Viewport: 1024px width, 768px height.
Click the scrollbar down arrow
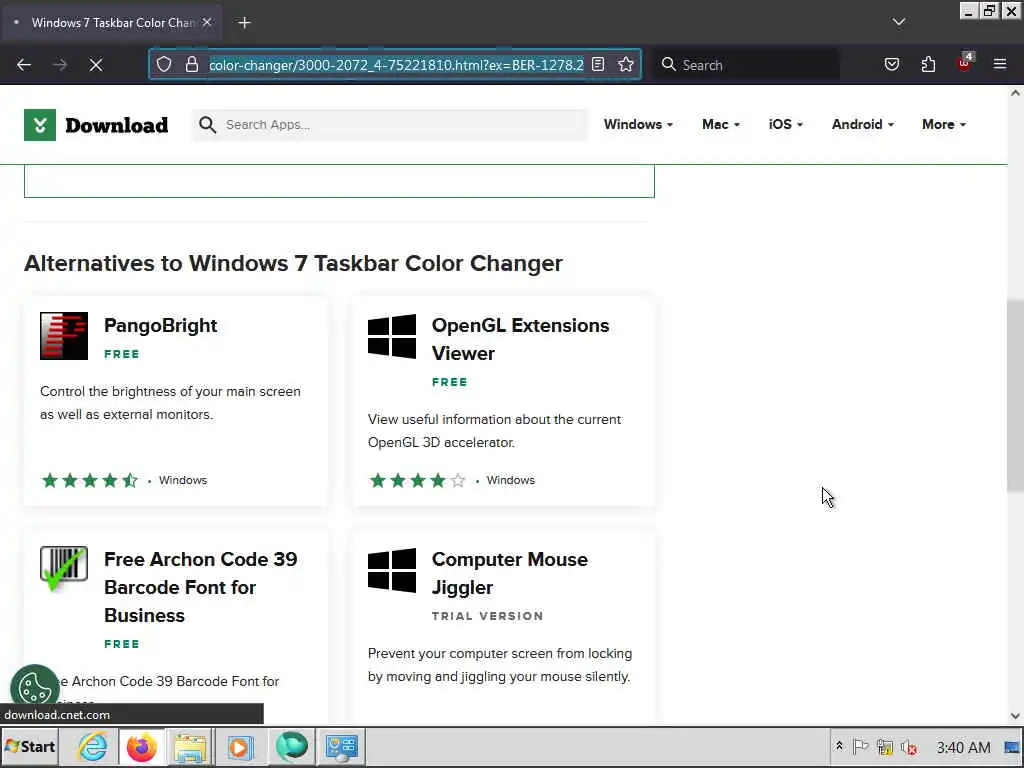click(1015, 716)
